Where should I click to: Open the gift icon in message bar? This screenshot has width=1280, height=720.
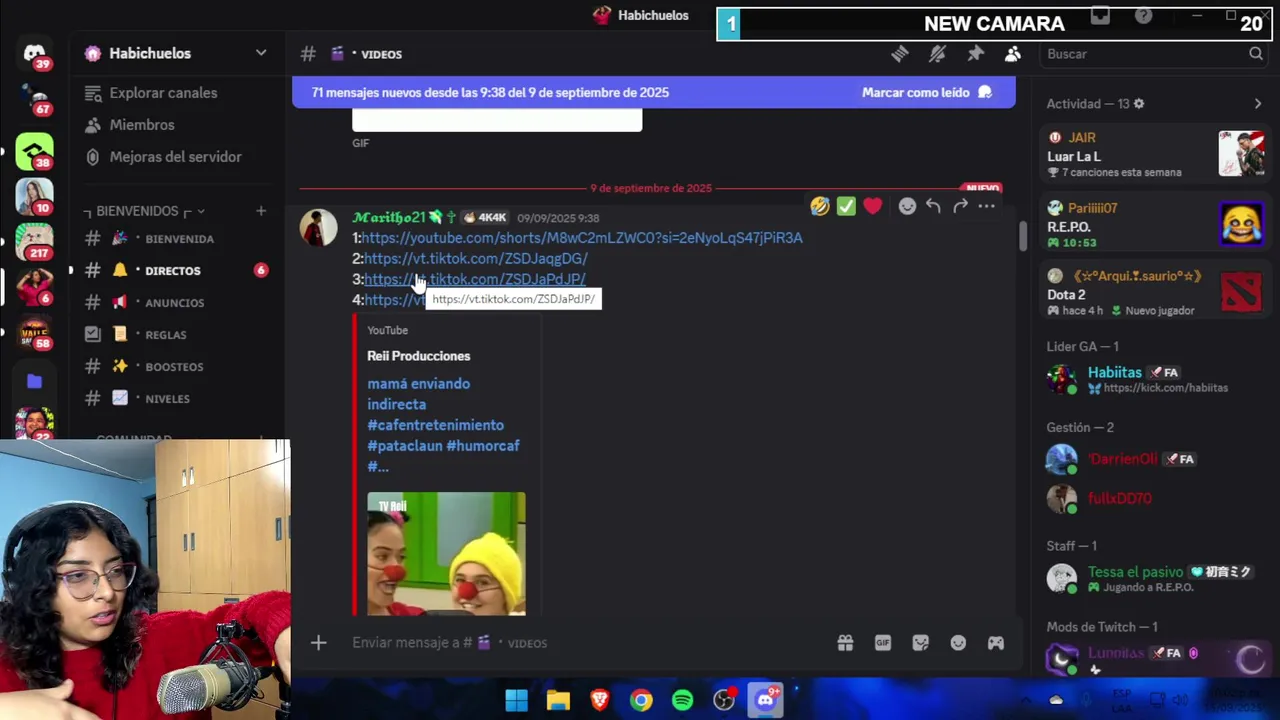click(845, 643)
